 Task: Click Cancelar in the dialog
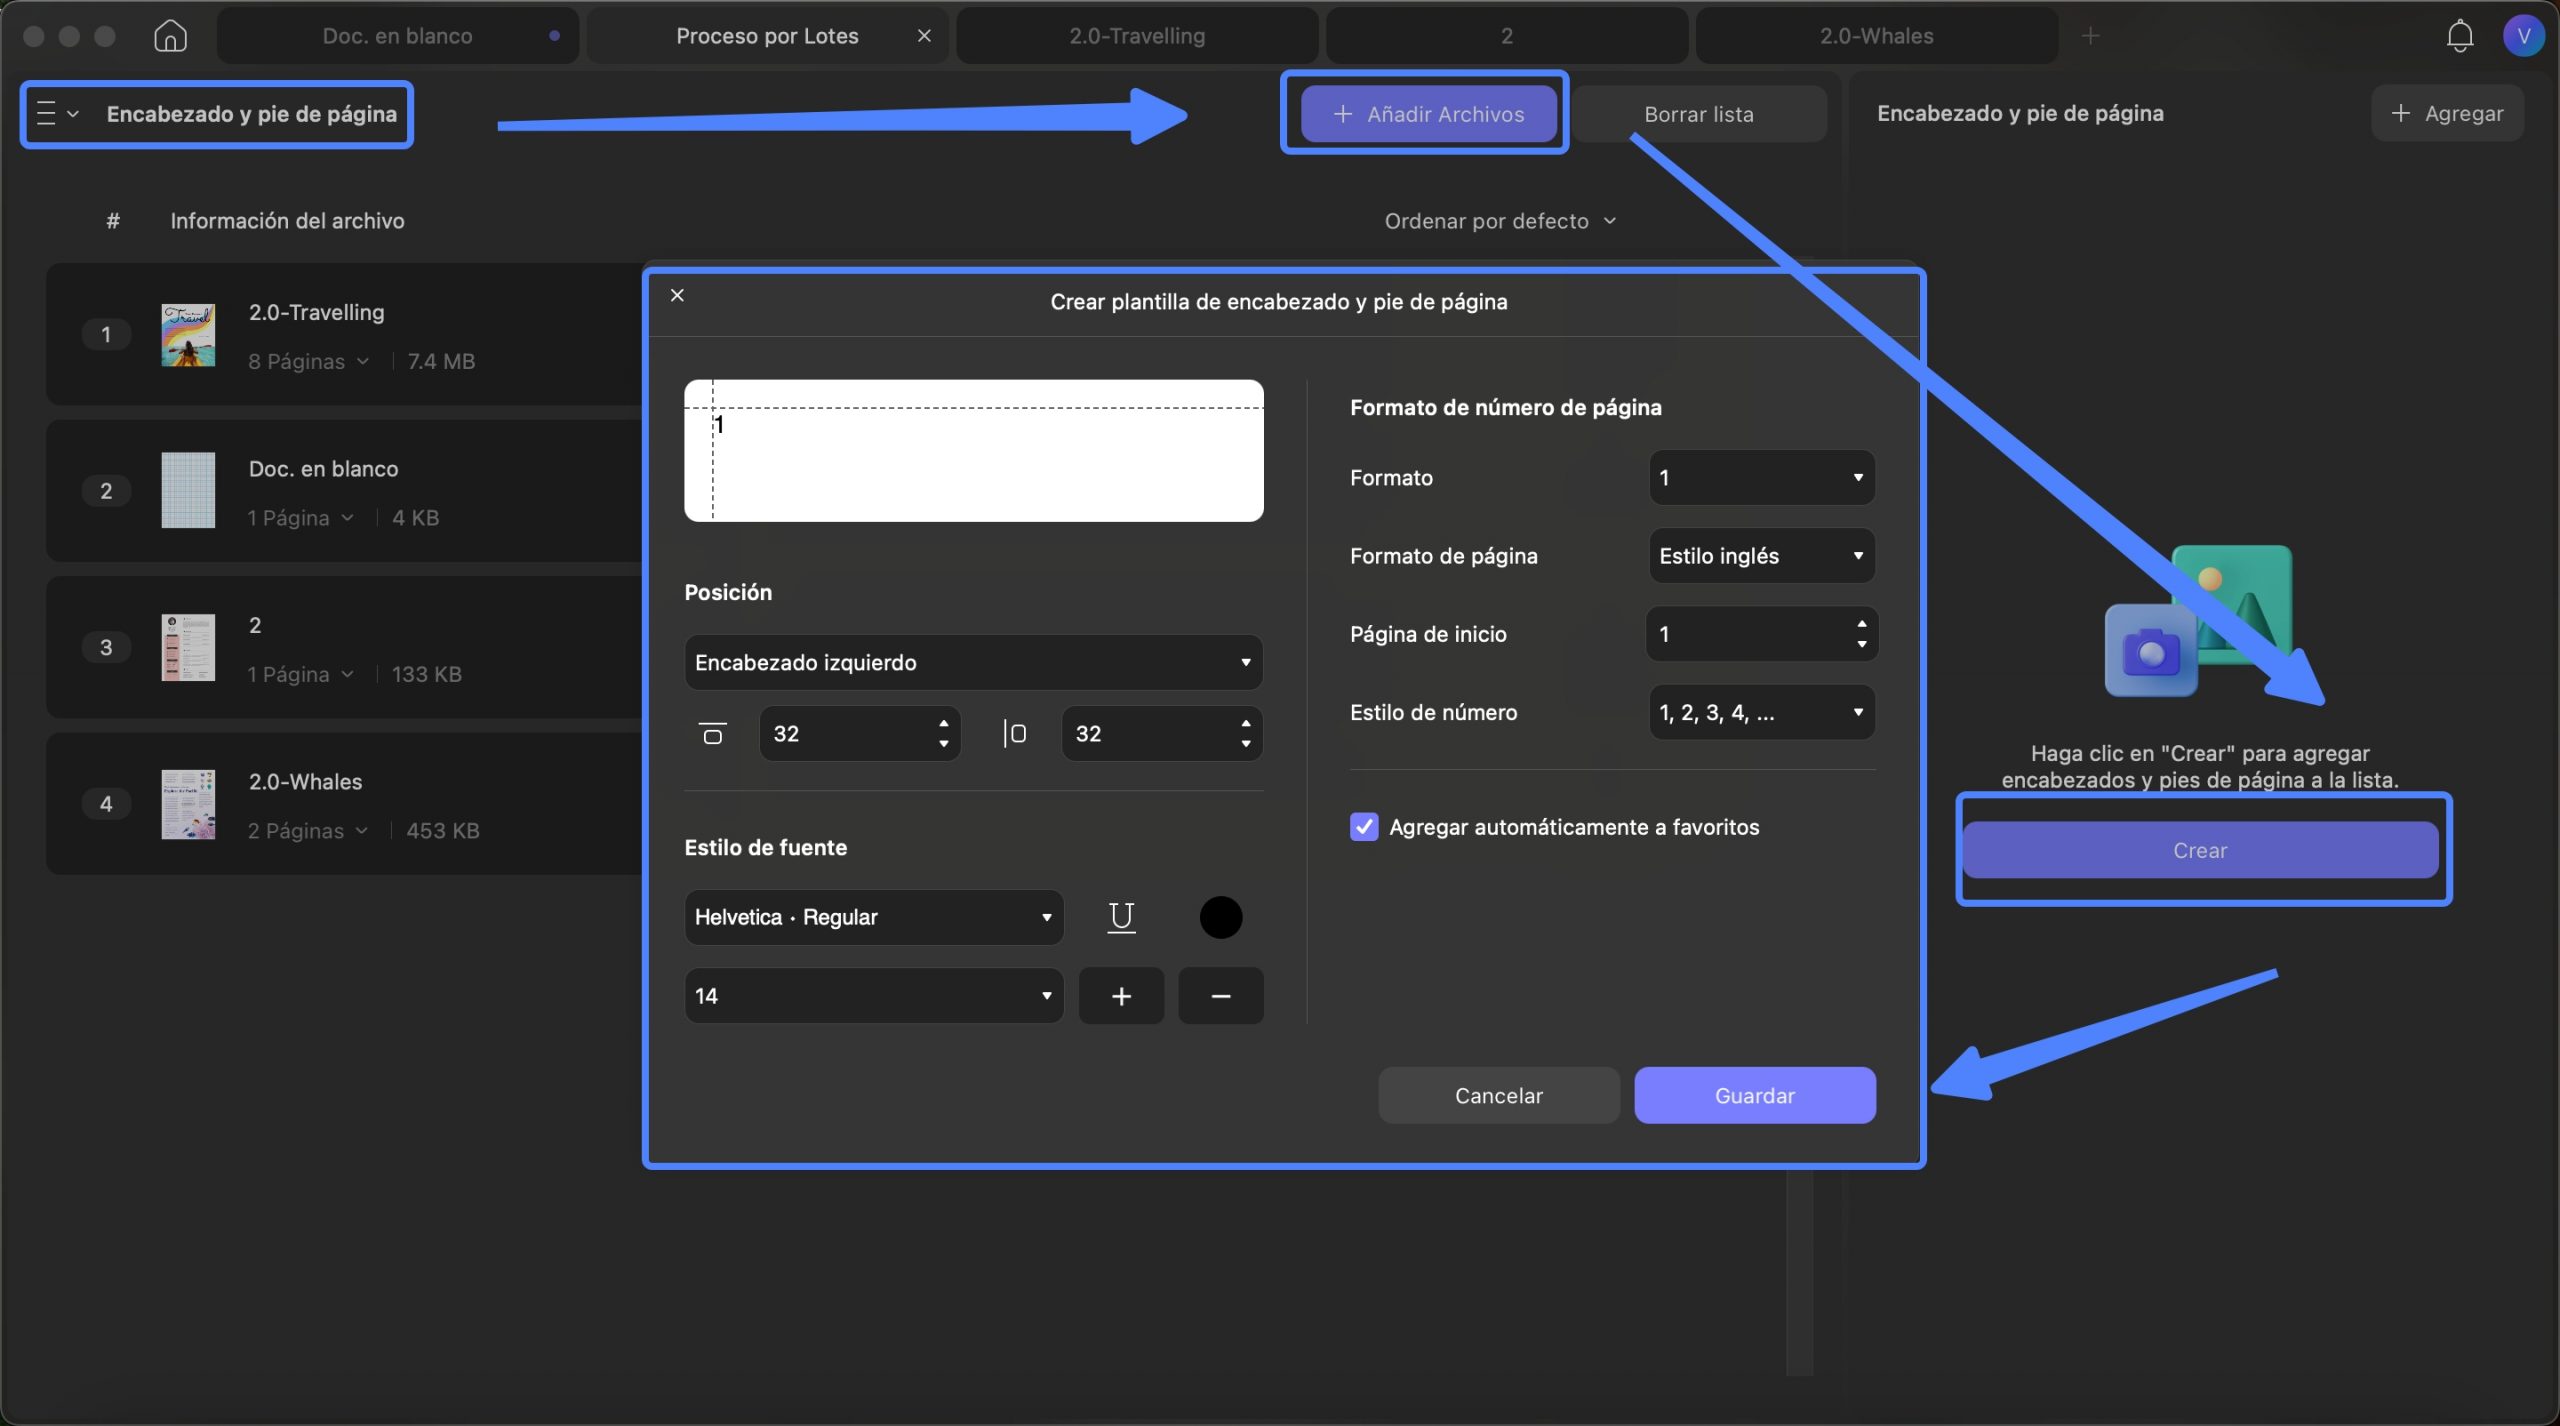(1498, 1095)
